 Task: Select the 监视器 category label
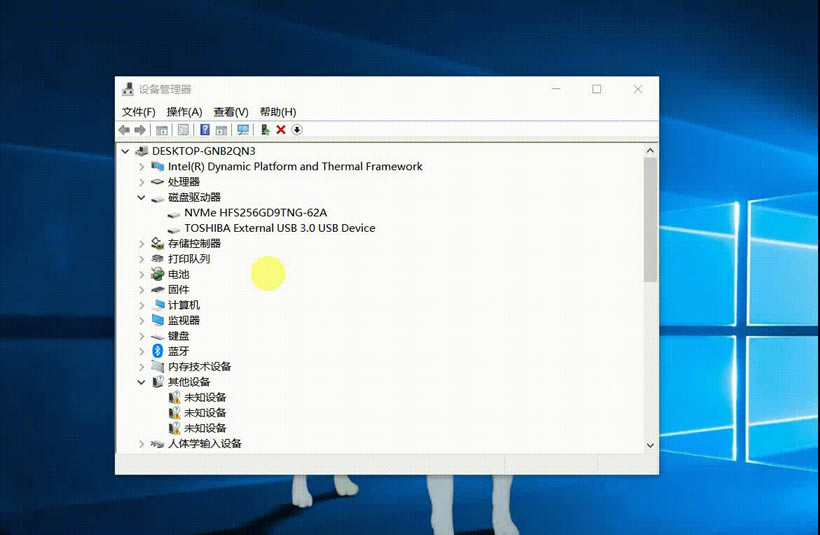click(184, 321)
